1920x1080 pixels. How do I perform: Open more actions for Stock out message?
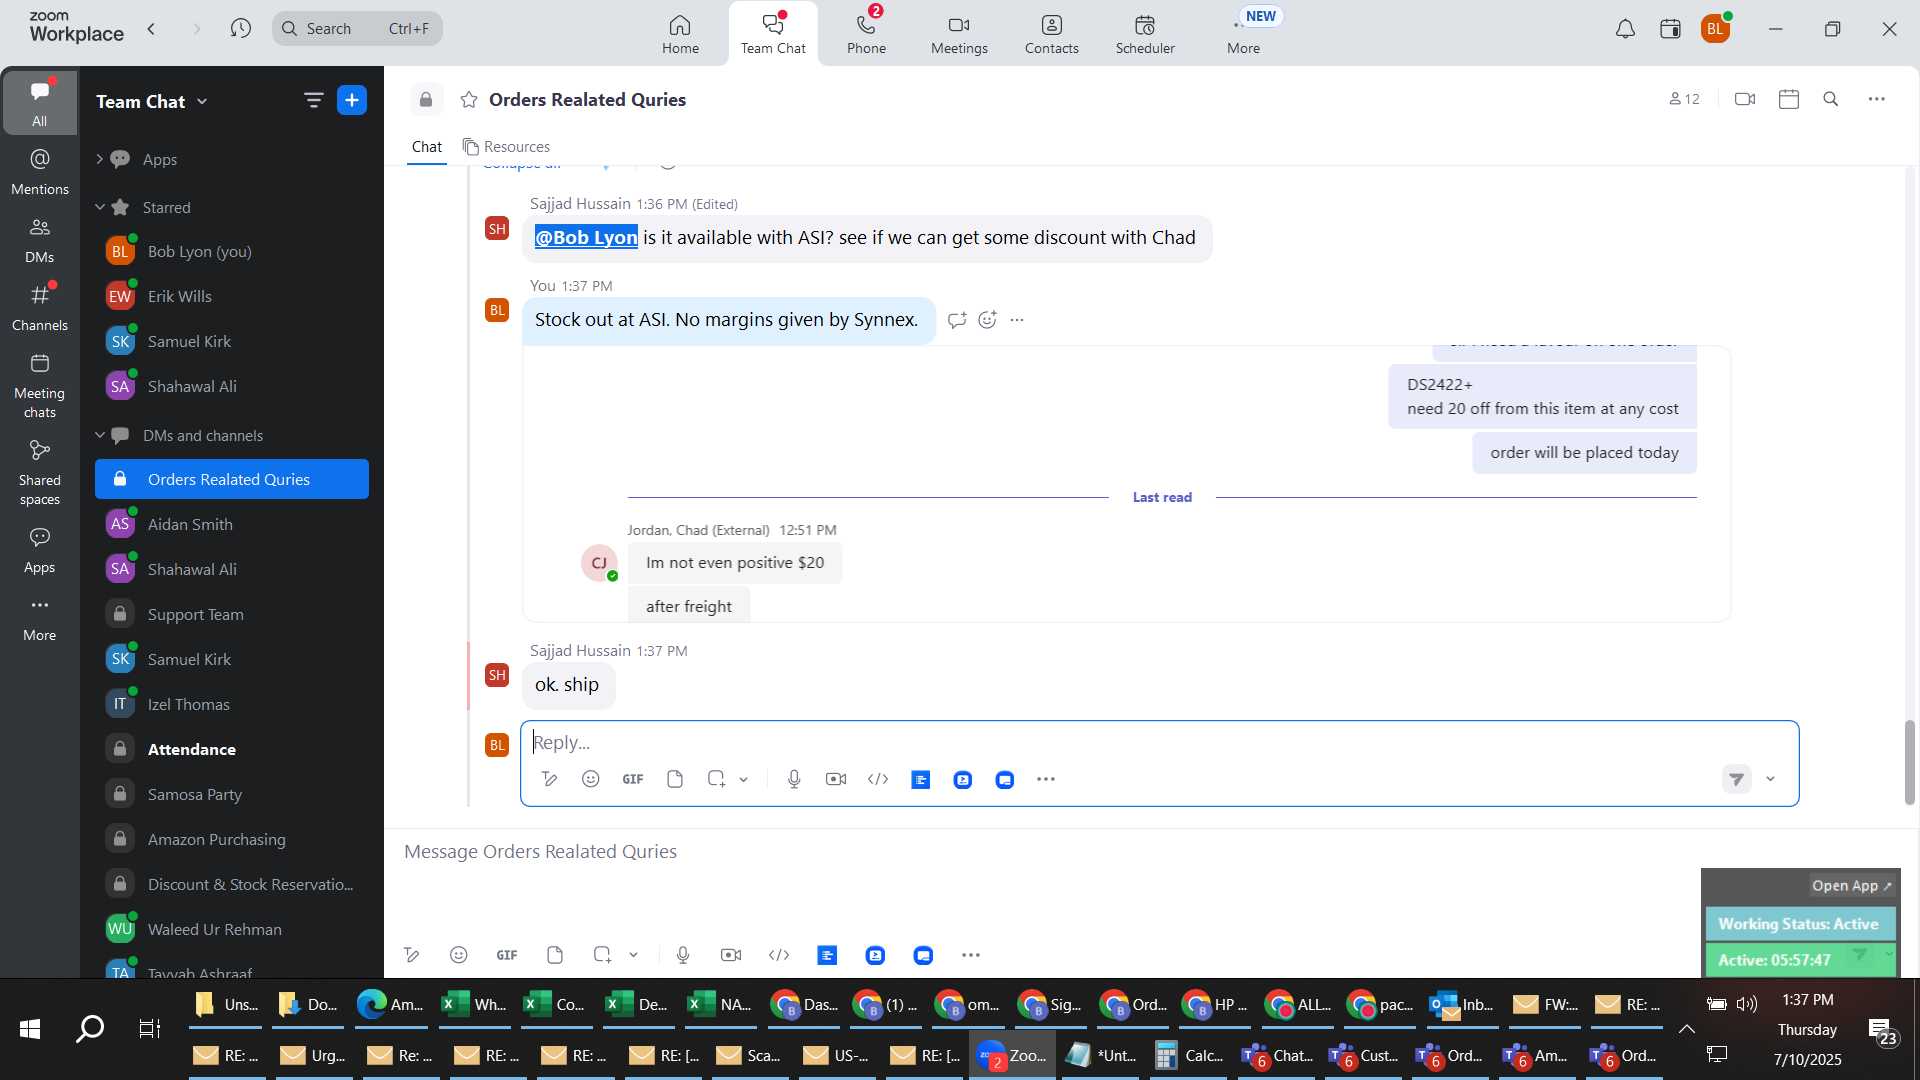(x=1017, y=320)
